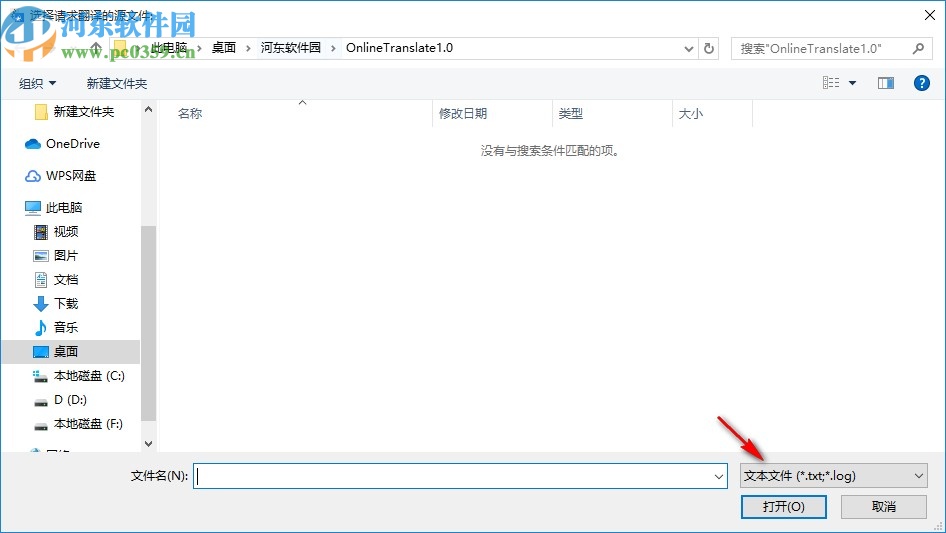The height and width of the screenshot is (533, 946).
Task: Open 下载 folder in sidebar
Action: click(x=66, y=304)
